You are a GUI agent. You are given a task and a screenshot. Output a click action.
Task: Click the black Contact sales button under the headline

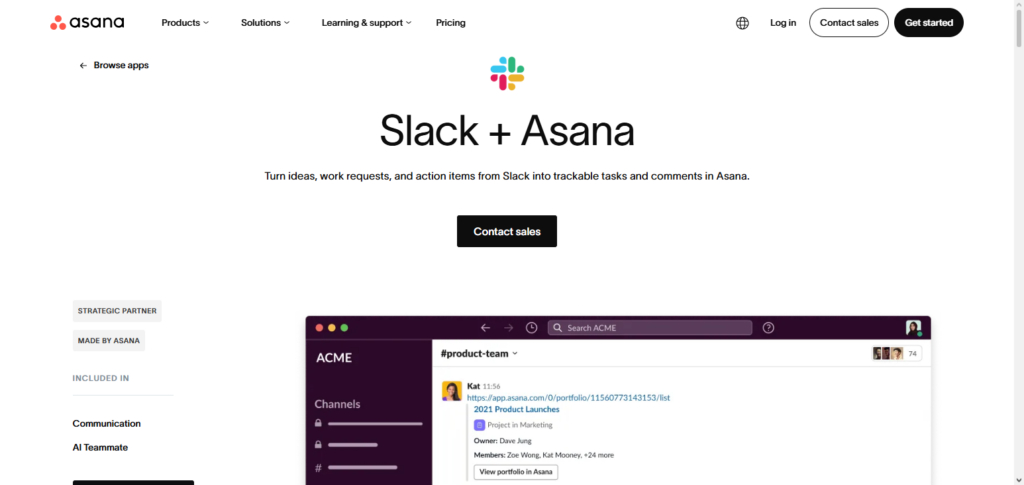click(507, 231)
